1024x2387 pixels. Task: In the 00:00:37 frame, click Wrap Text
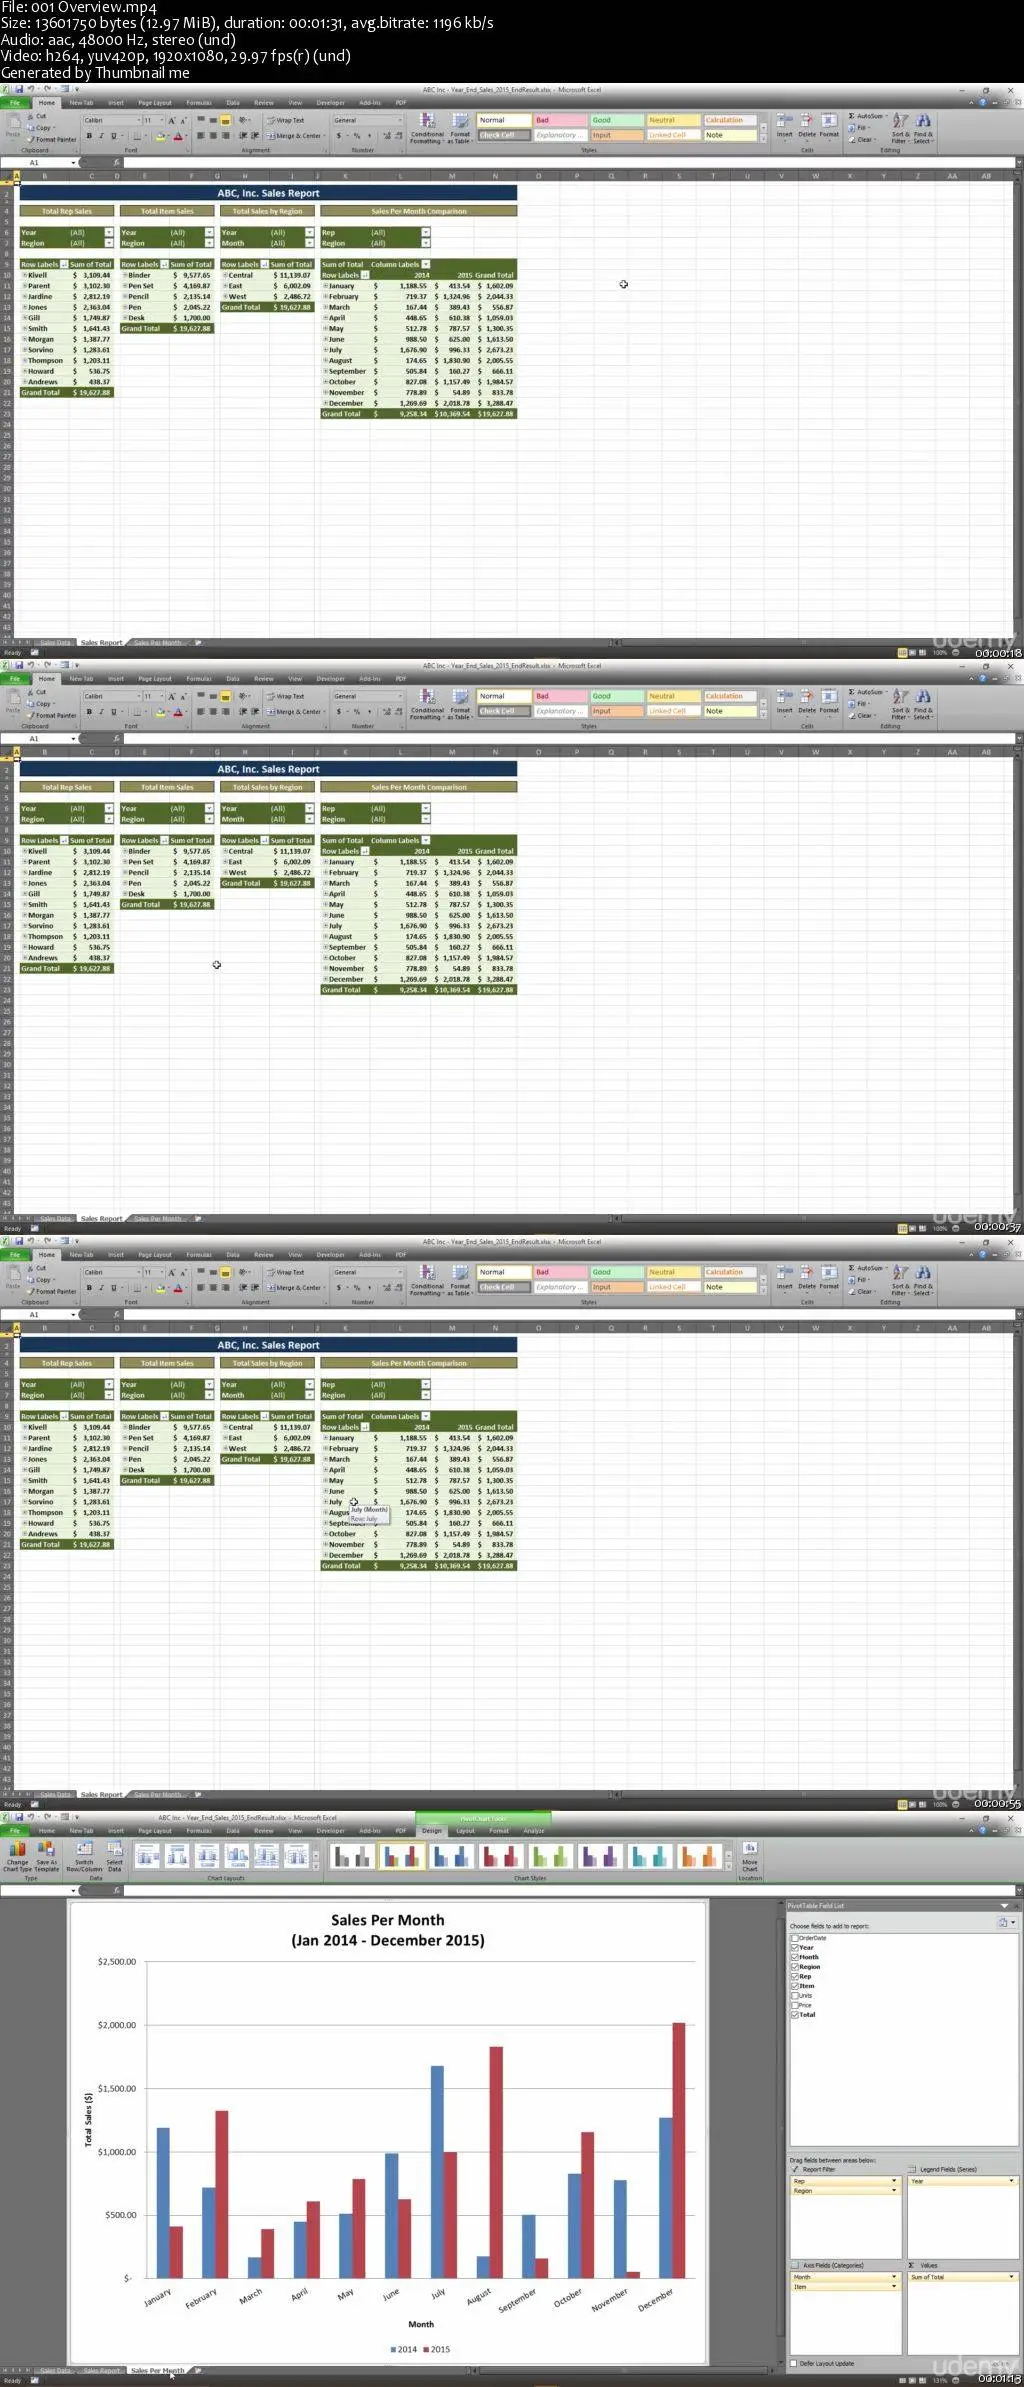286,696
